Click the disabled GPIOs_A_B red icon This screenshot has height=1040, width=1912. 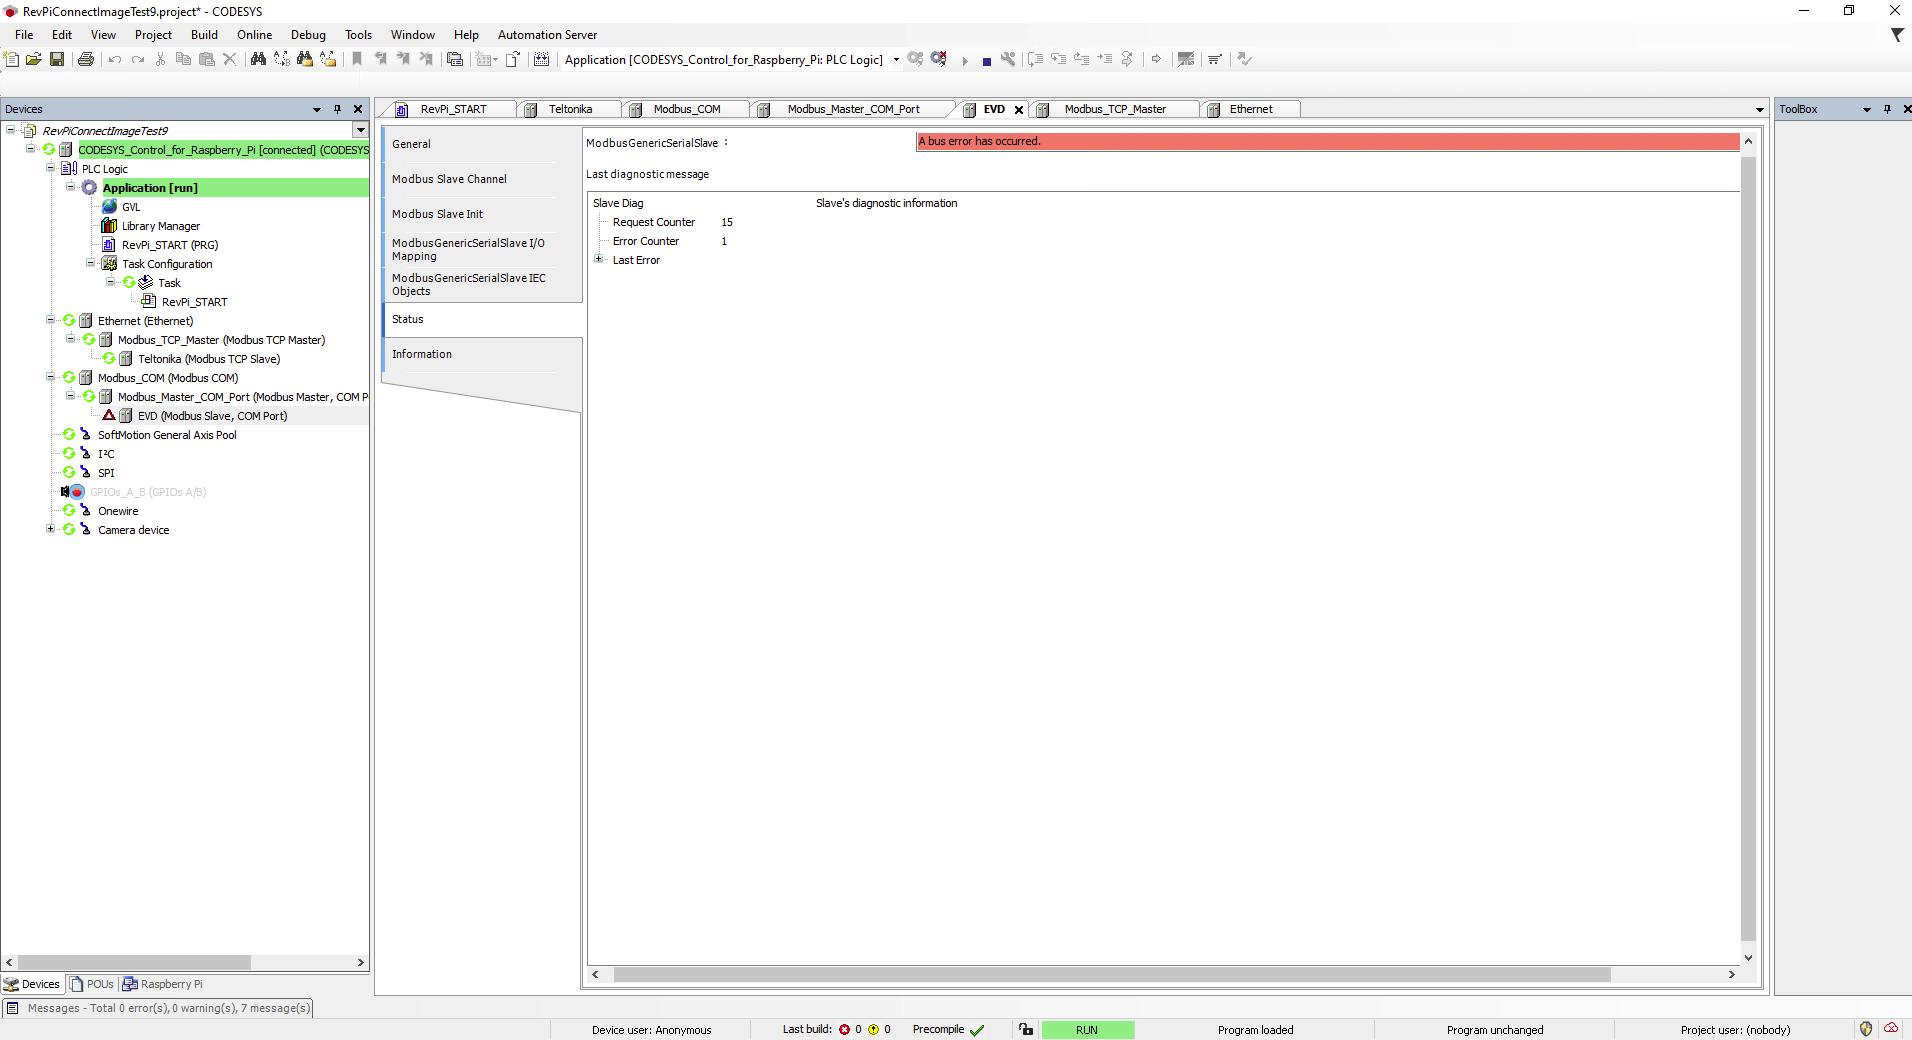77,492
